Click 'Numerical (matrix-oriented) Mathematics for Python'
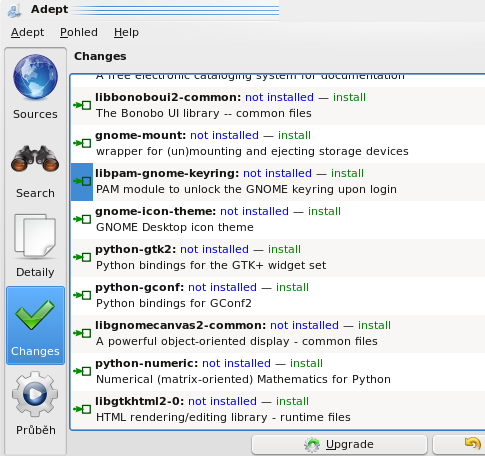The image size is (485, 456). [243, 379]
